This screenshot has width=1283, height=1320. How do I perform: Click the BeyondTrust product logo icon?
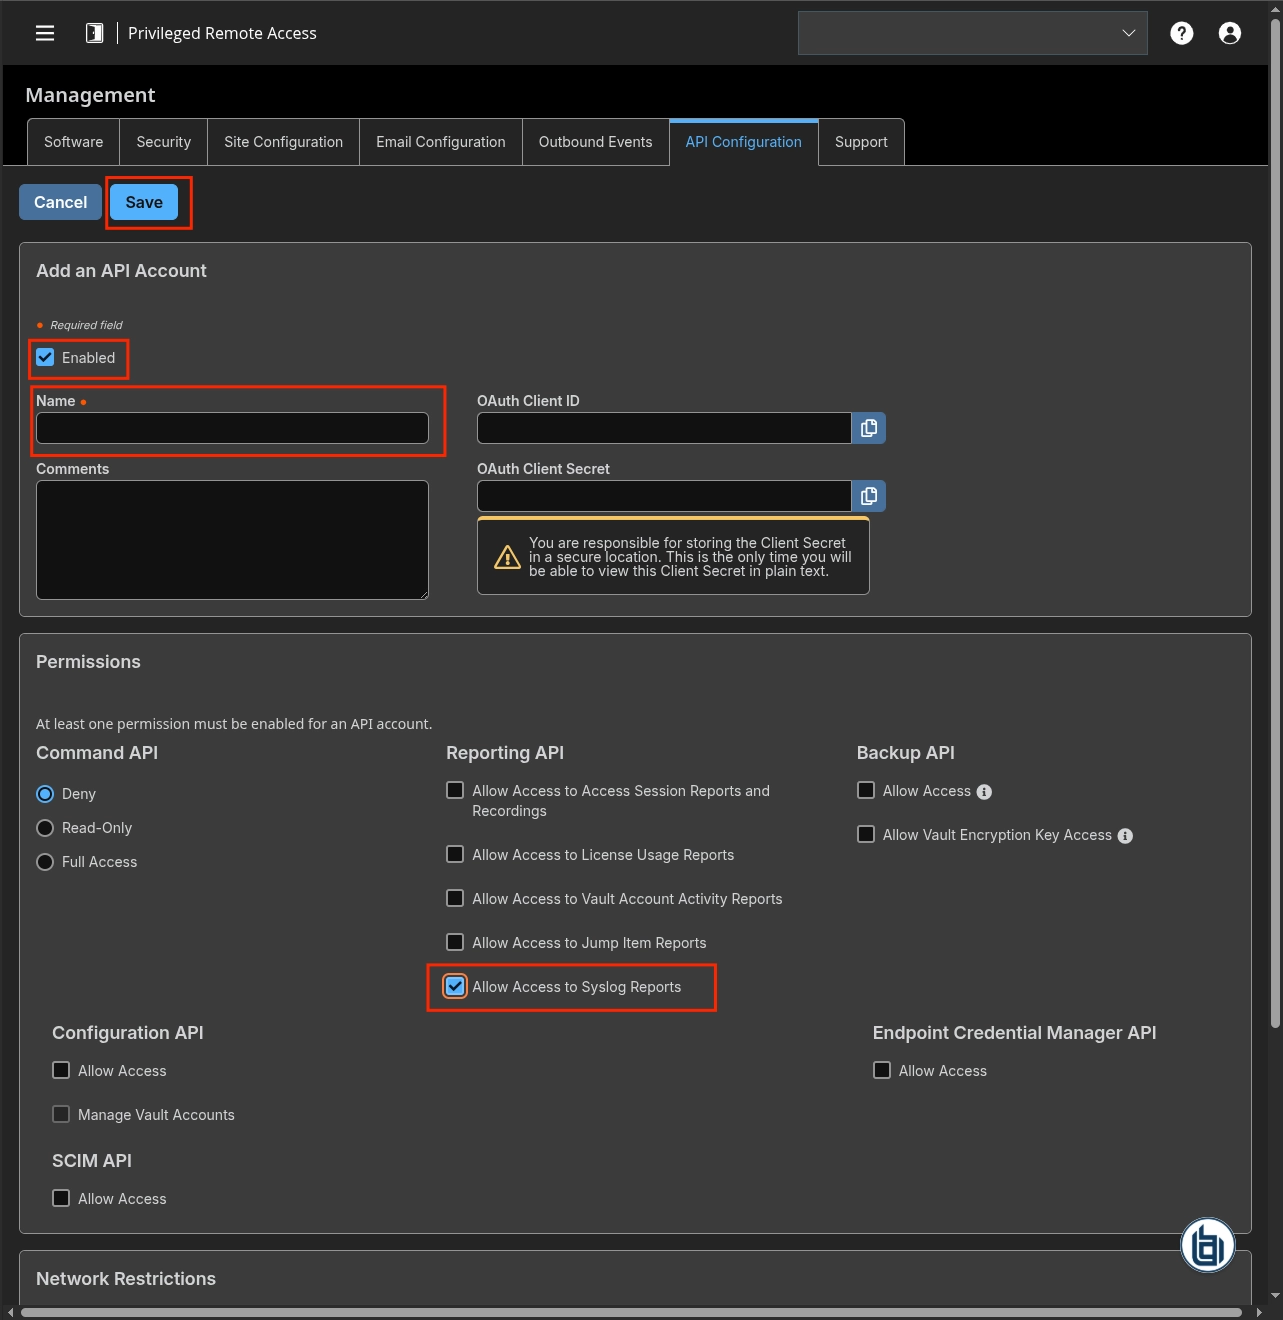pos(94,33)
